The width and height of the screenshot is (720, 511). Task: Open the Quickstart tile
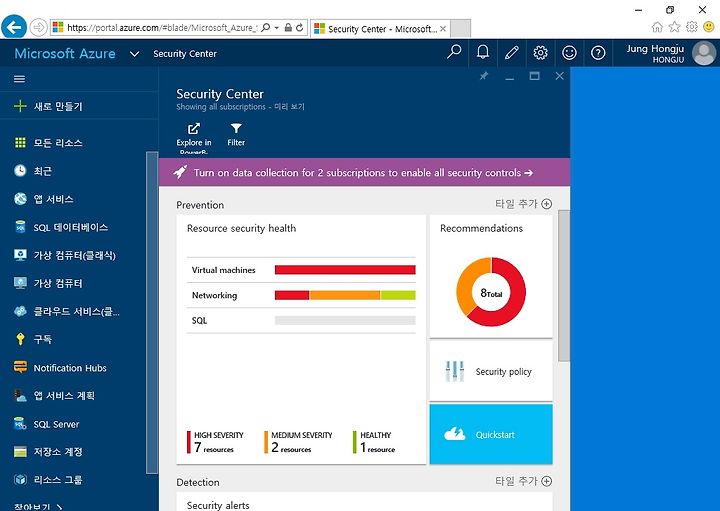491,434
